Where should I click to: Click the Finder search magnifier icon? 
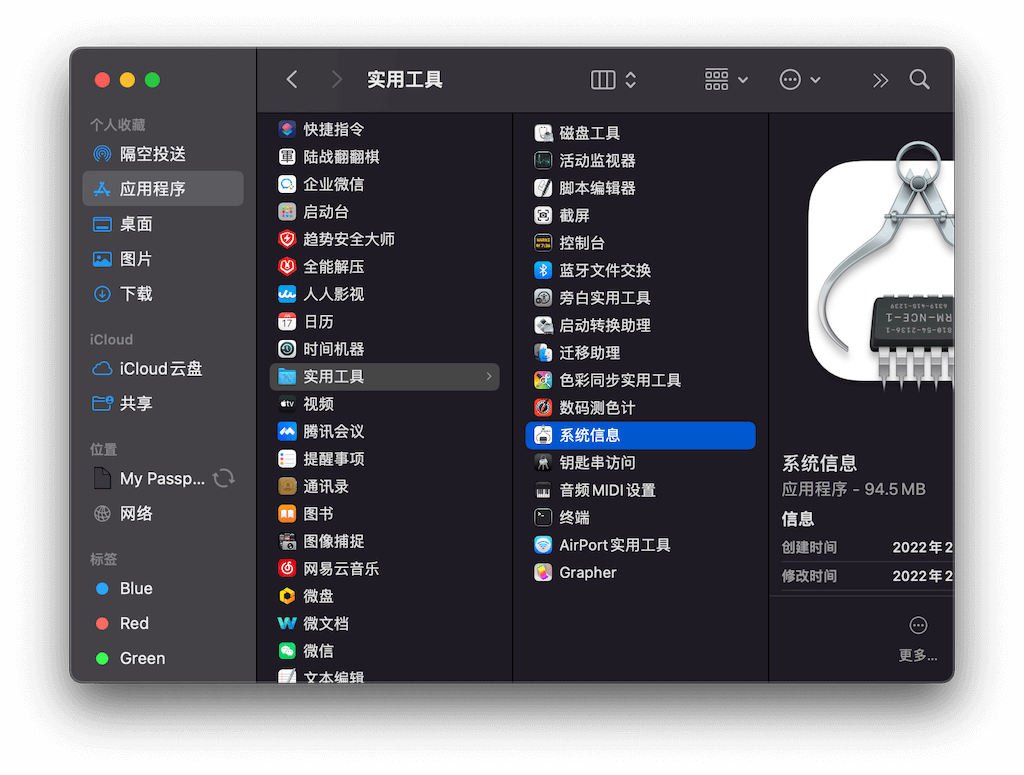(919, 80)
